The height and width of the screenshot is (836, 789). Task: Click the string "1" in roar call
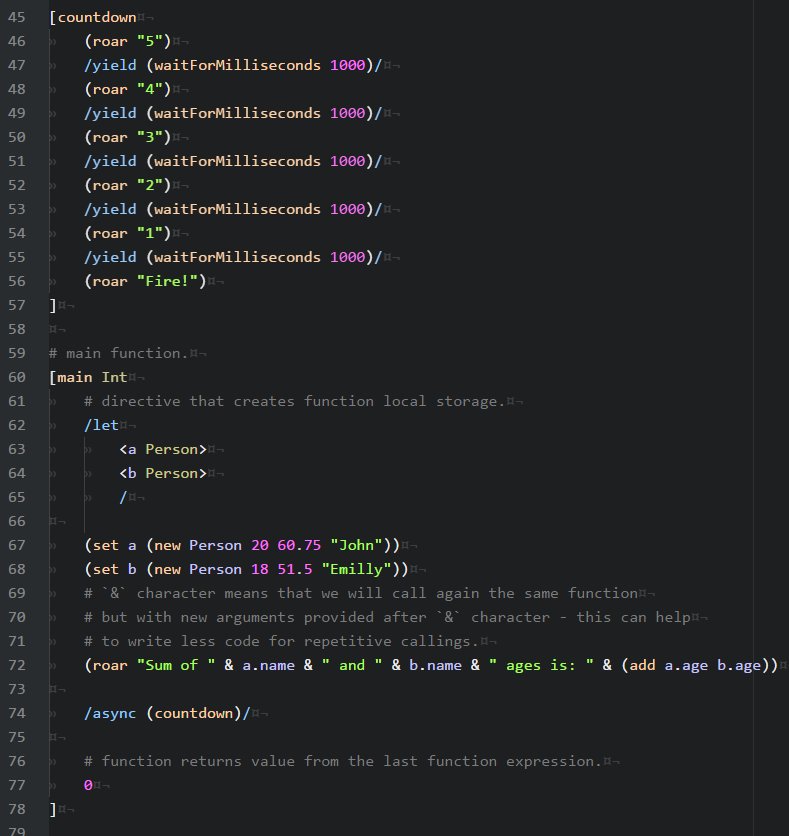click(x=150, y=233)
